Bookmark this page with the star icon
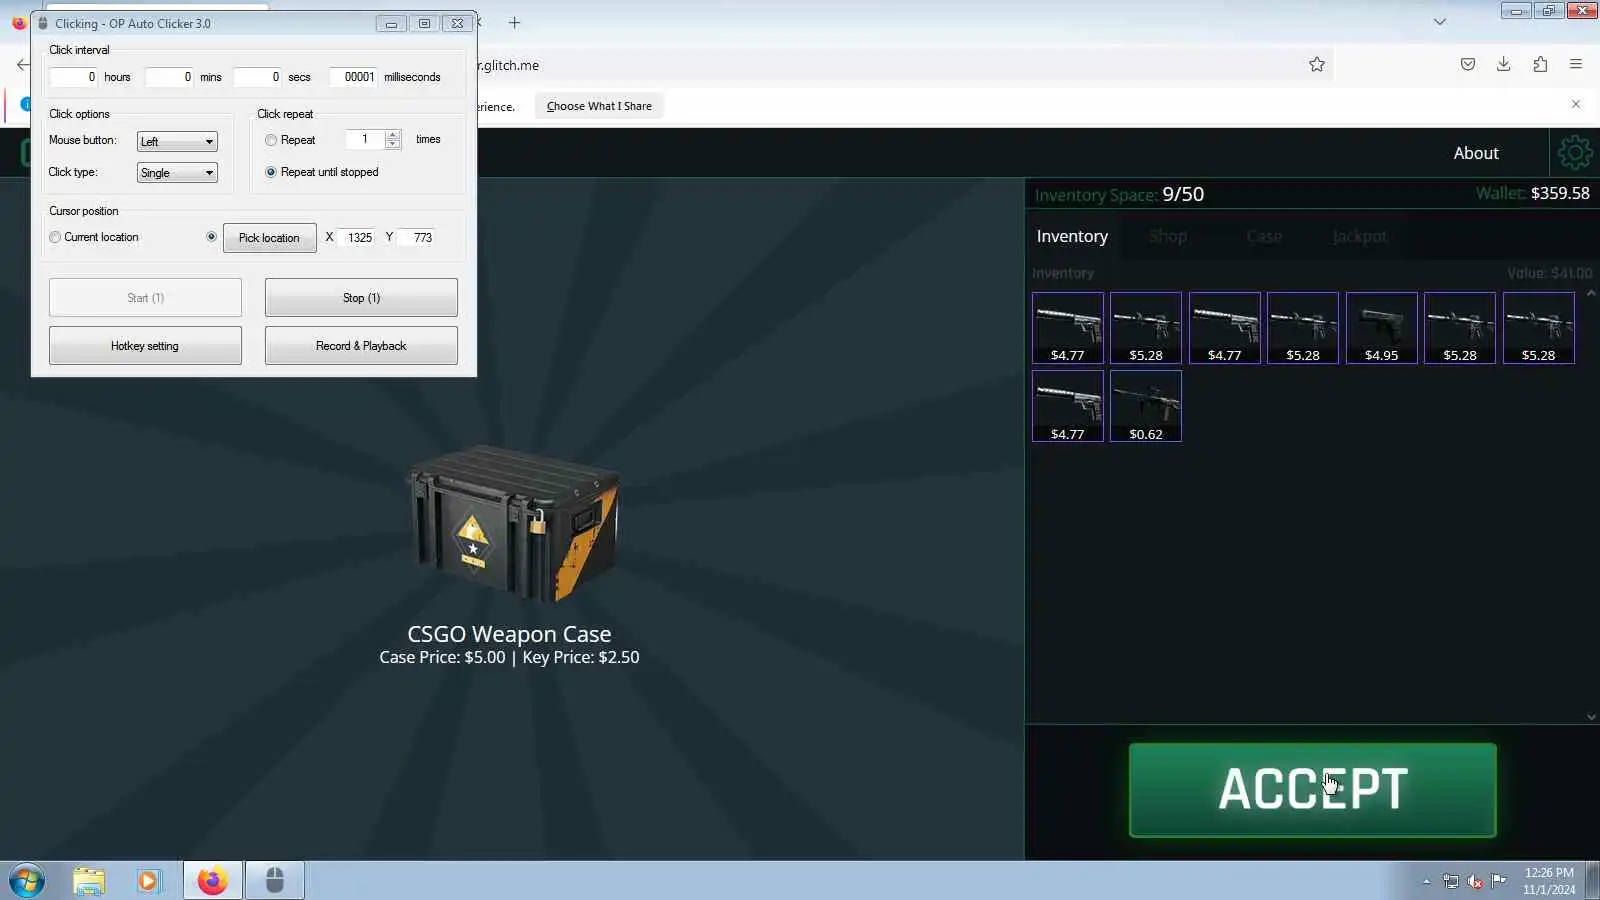 [1317, 65]
